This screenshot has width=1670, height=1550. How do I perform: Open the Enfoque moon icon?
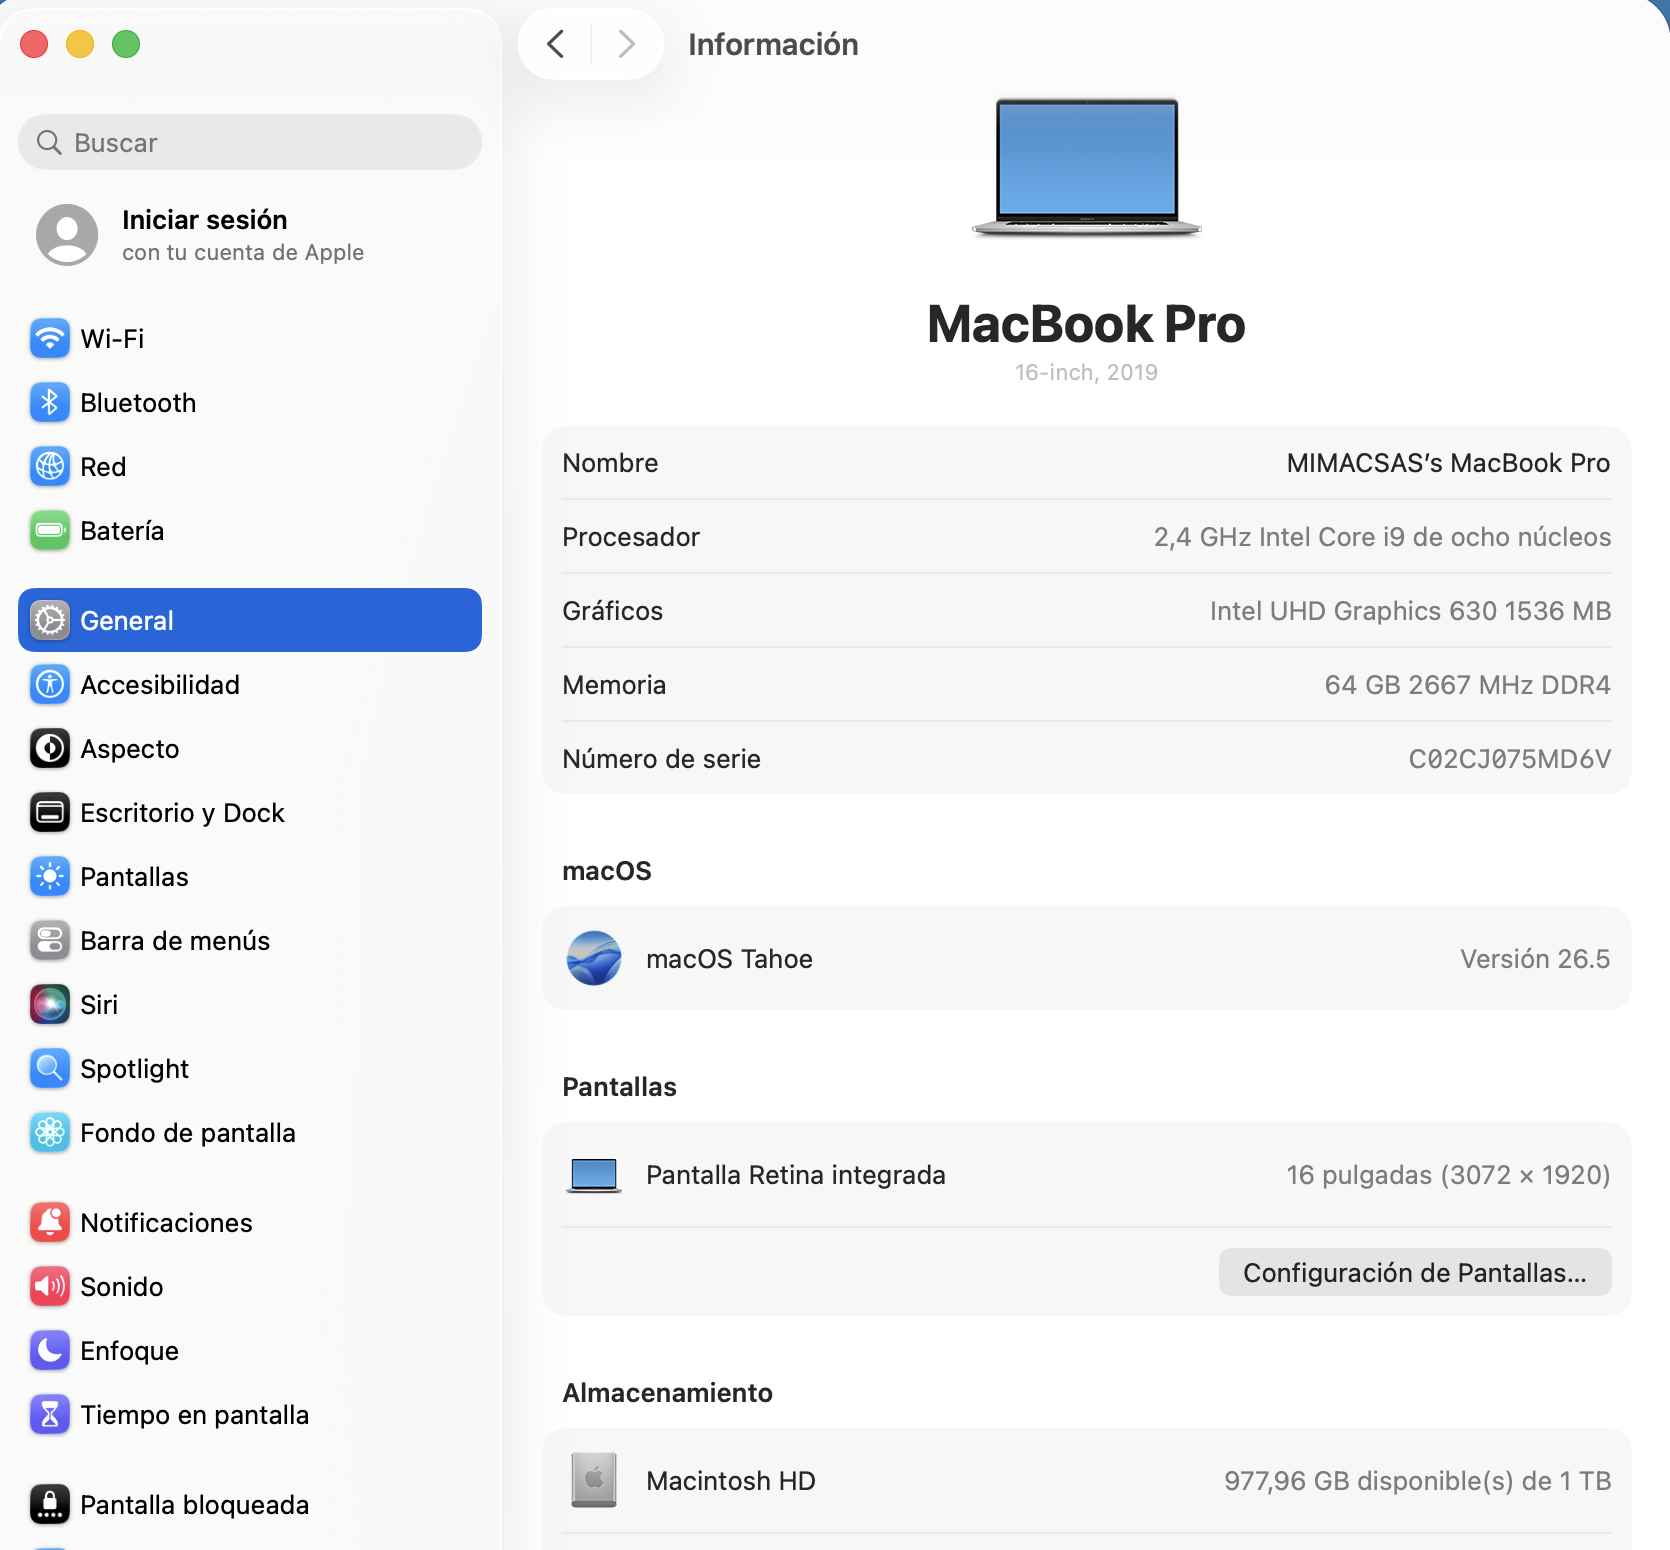[x=50, y=1350]
